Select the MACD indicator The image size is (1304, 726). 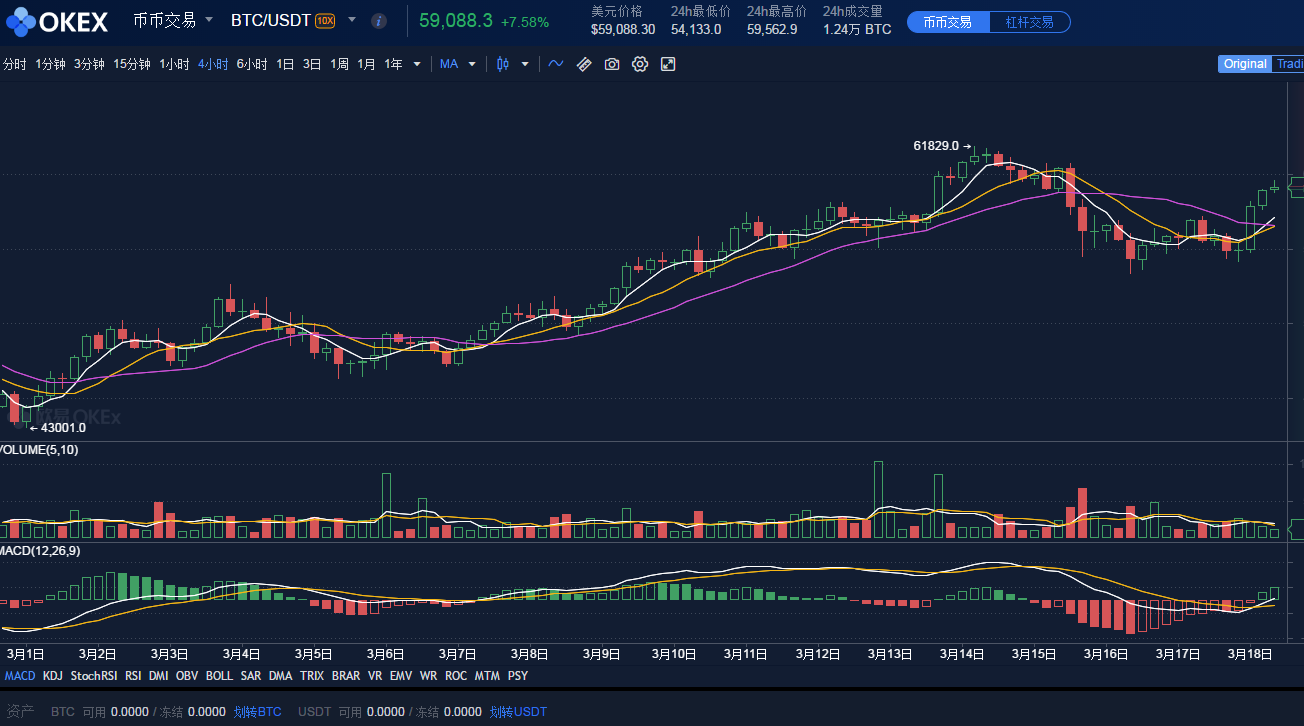[x=20, y=676]
